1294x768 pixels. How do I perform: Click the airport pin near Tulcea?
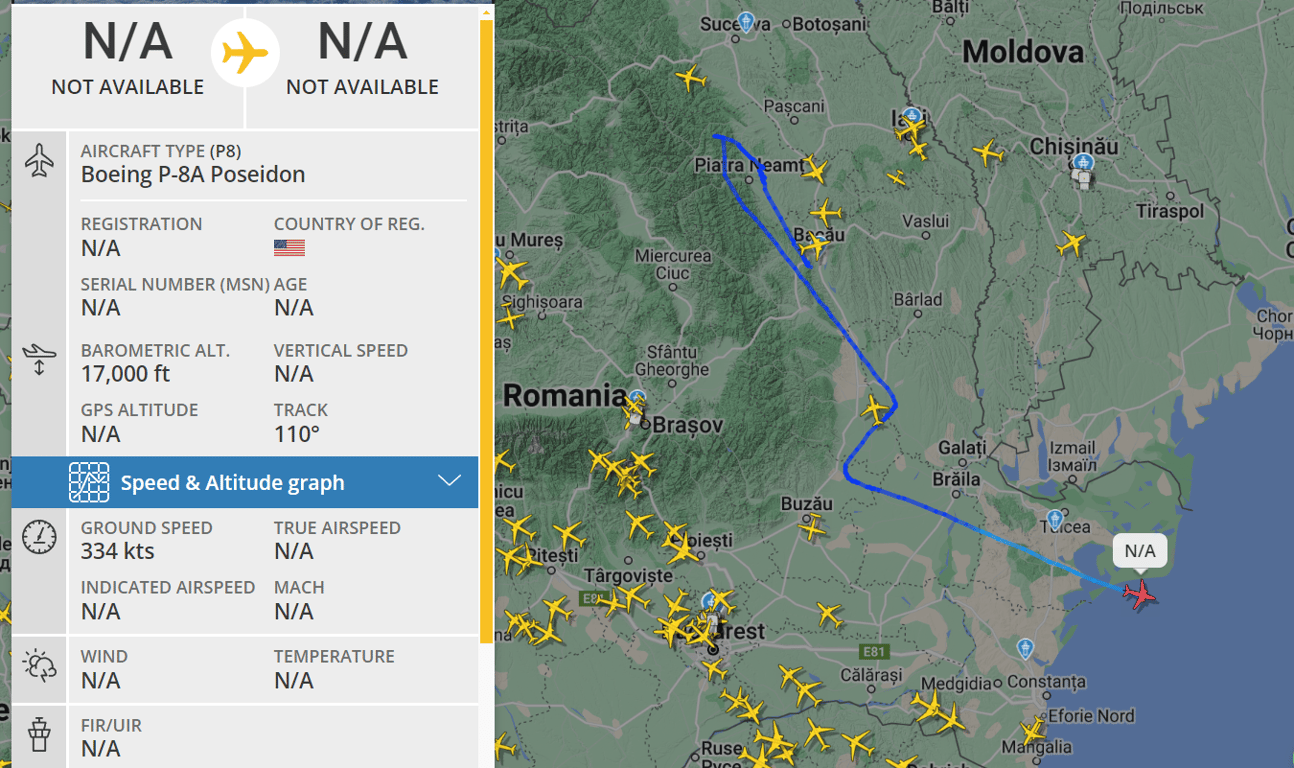1054,520
